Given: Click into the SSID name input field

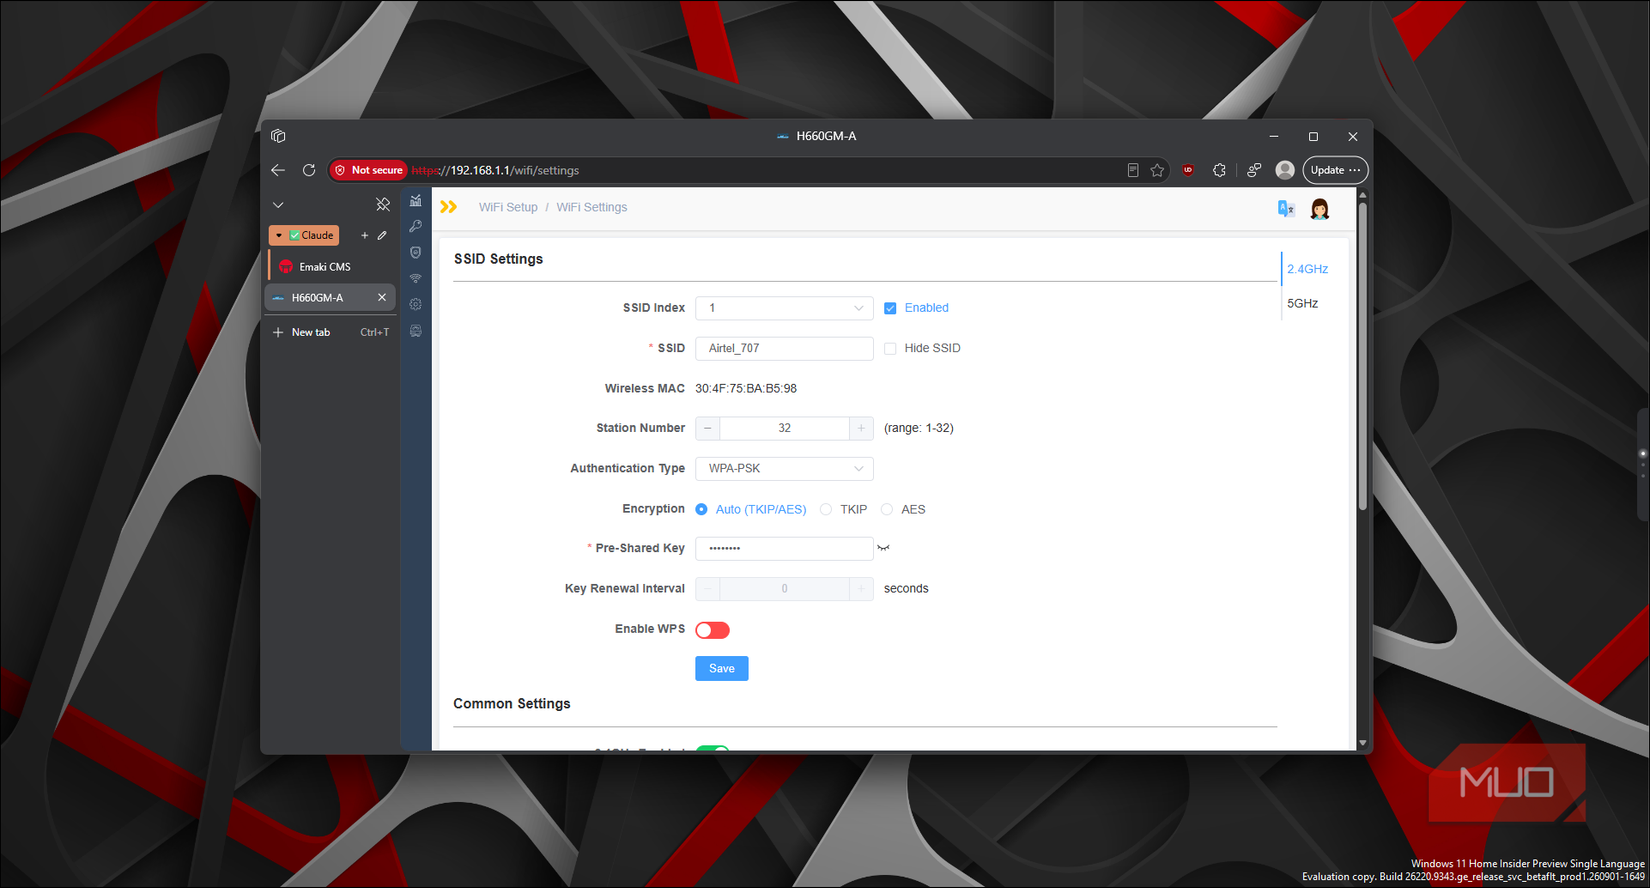Looking at the screenshot, I should click(x=784, y=348).
